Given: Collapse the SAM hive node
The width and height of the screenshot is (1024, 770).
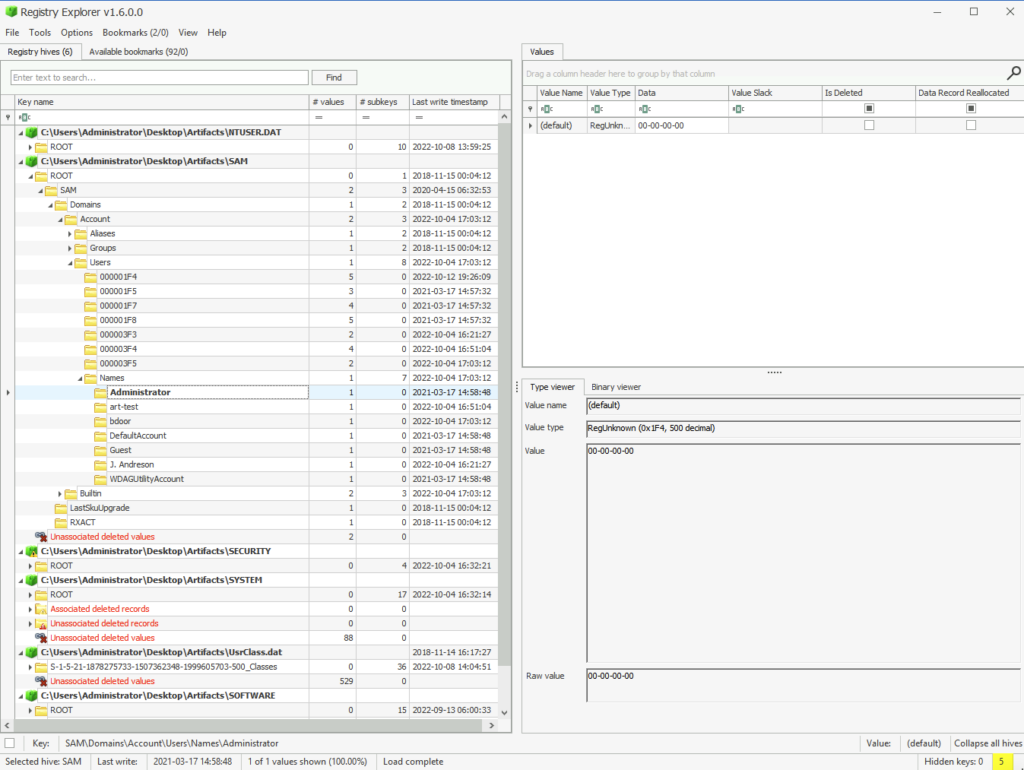Looking at the screenshot, I should 21,161.
